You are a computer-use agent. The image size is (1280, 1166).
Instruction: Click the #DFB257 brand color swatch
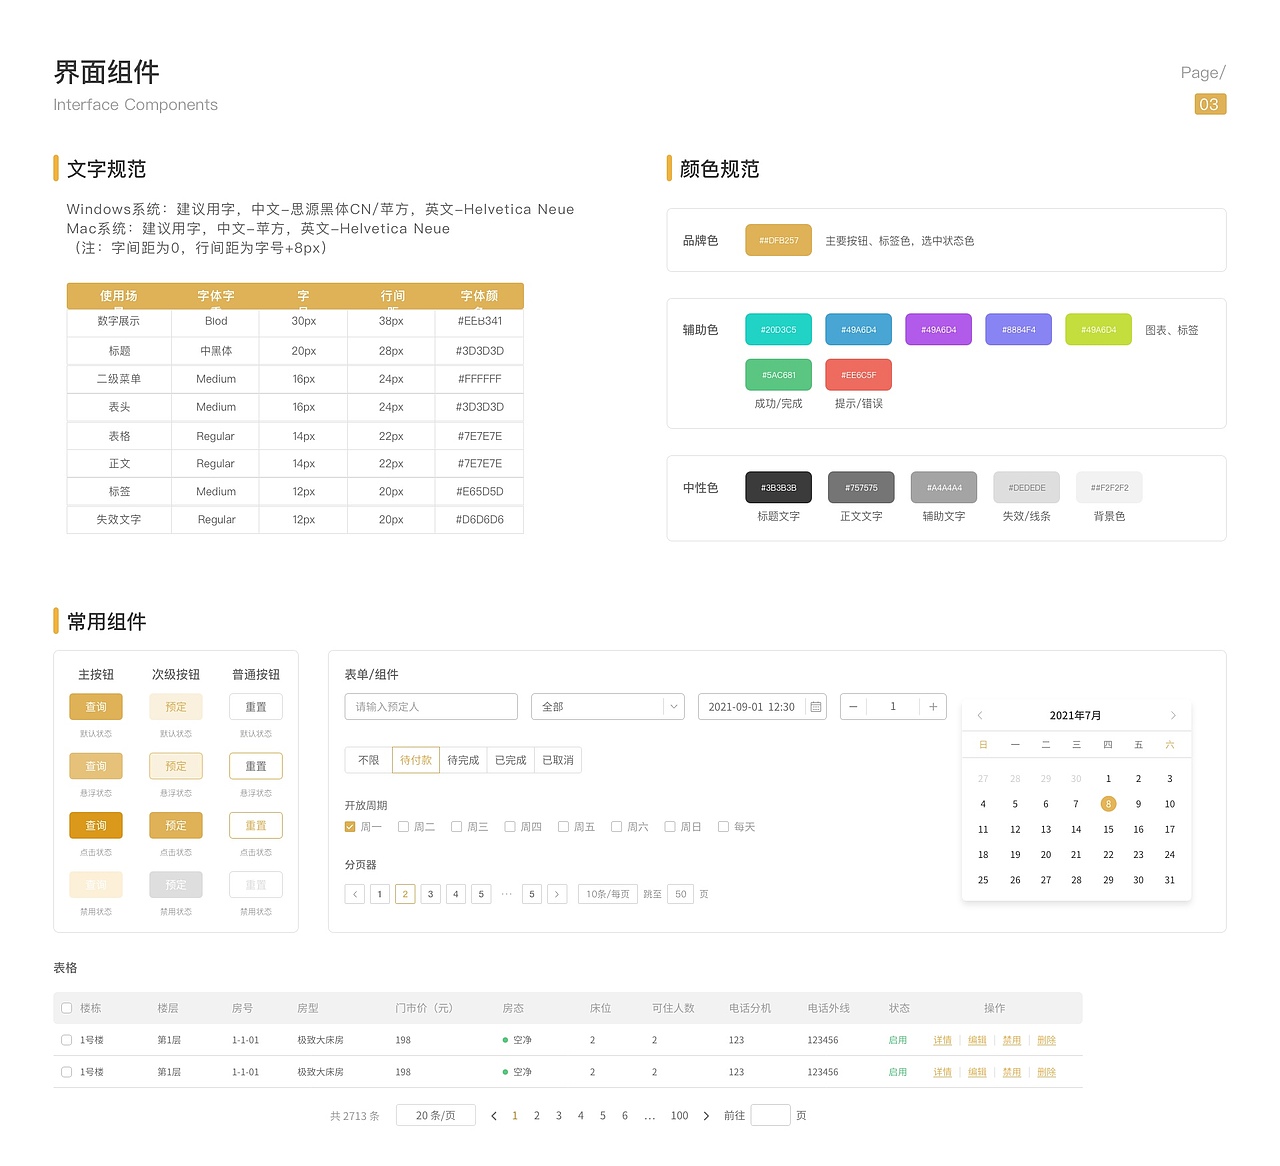point(778,240)
